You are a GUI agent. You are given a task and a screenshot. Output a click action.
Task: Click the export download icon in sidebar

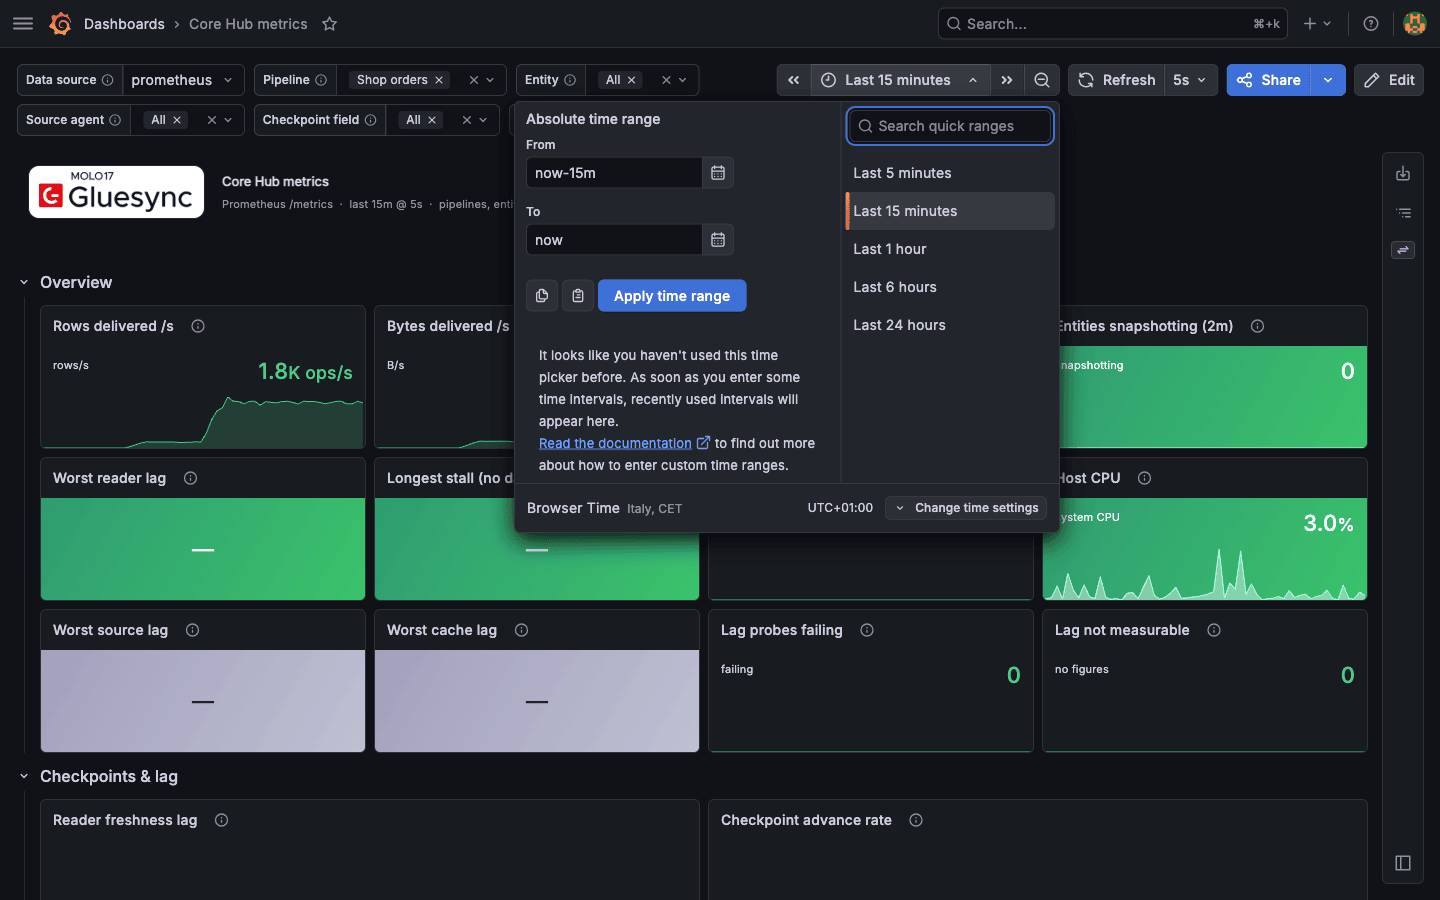coord(1403,174)
